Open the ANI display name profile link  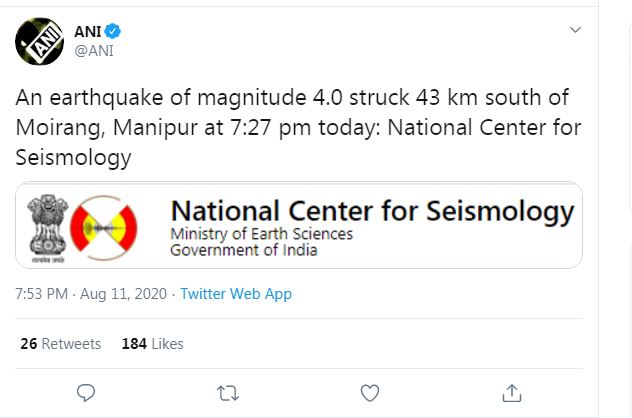tap(87, 31)
